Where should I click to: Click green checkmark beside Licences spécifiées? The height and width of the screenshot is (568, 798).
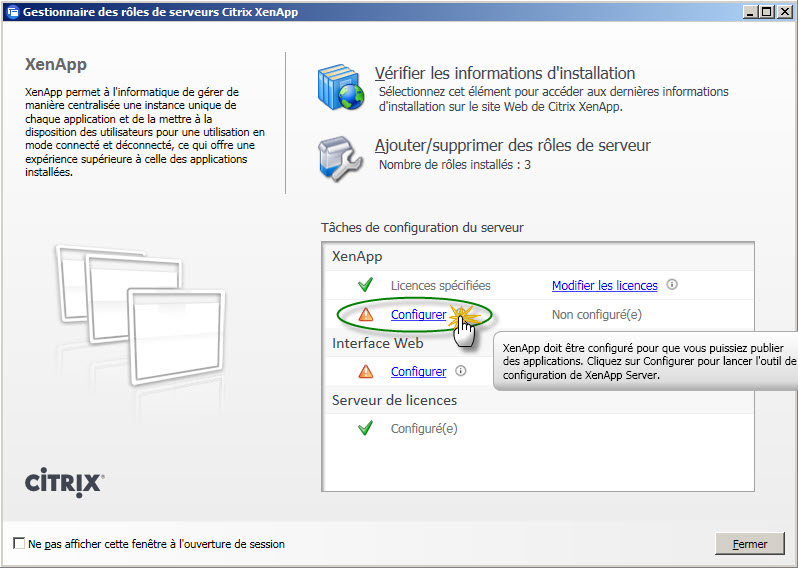[x=365, y=285]
